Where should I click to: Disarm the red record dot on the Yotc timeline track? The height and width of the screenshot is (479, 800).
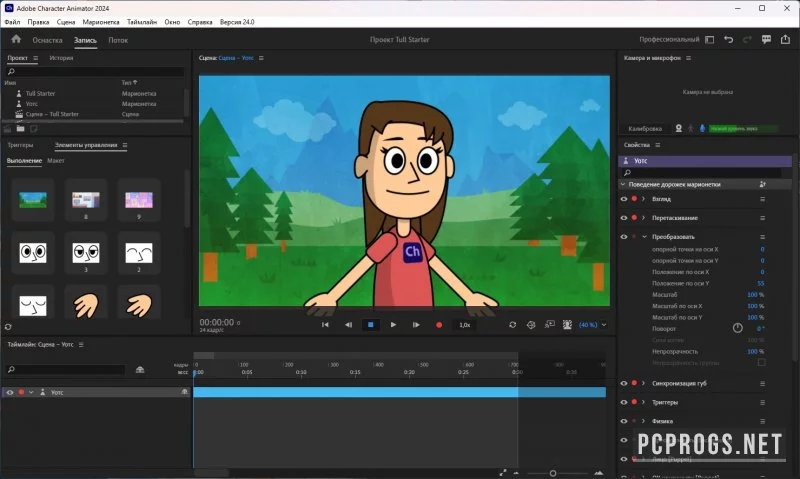coord(21,392)
